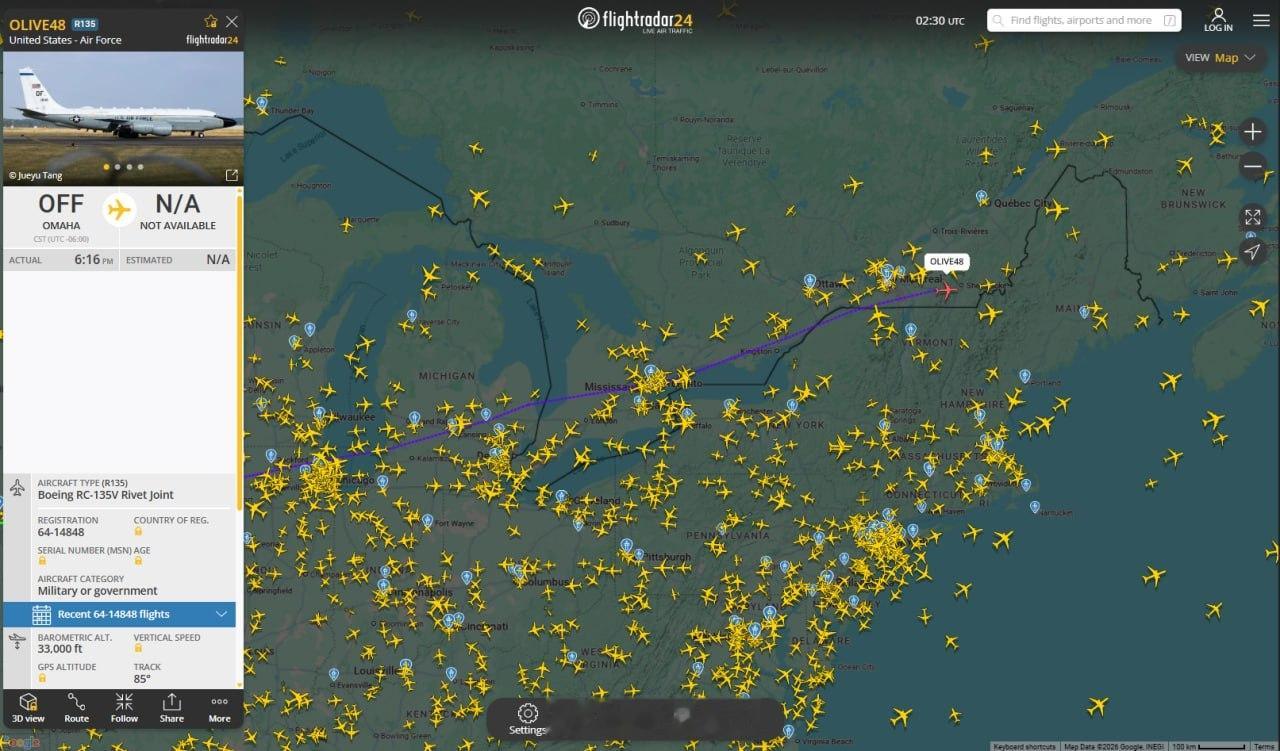
Task: Open the 3D view
Action: 28,707
